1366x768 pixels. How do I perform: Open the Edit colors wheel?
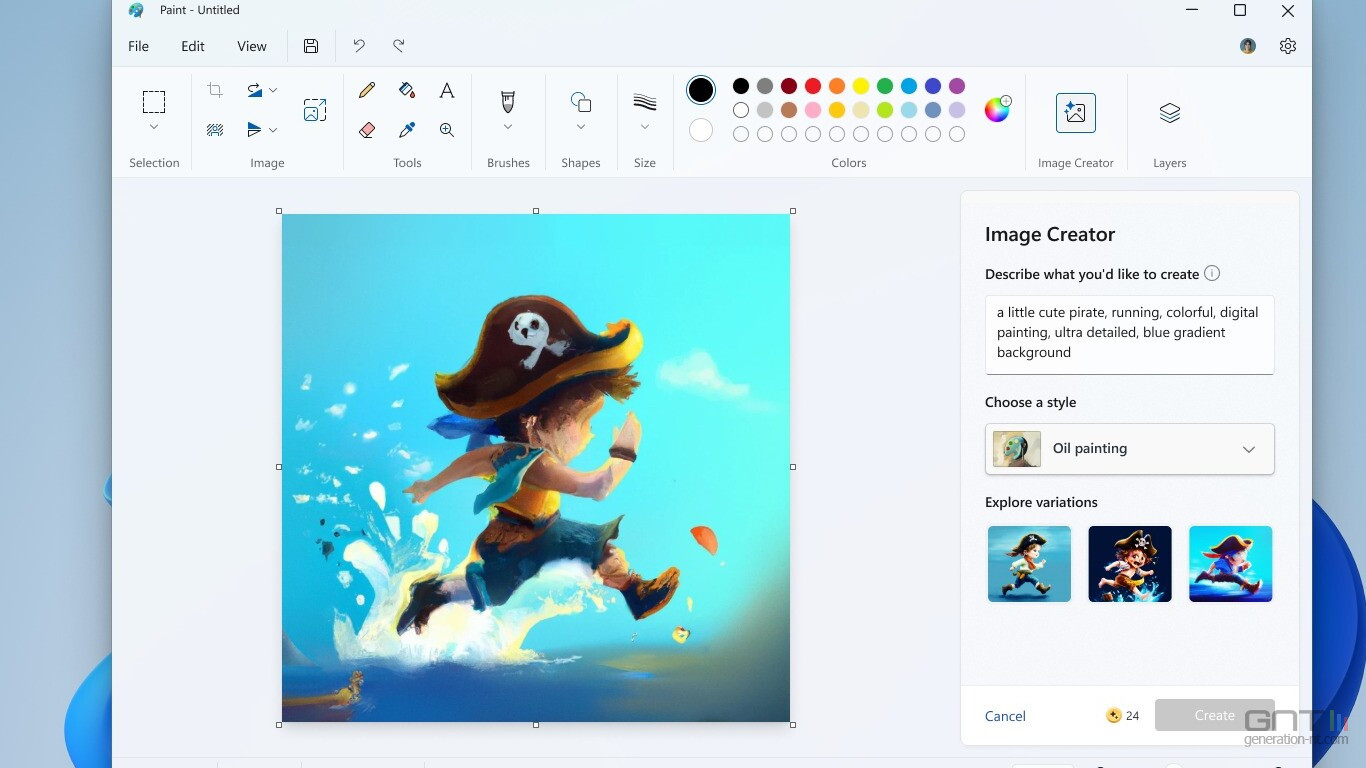coord(997,109)
